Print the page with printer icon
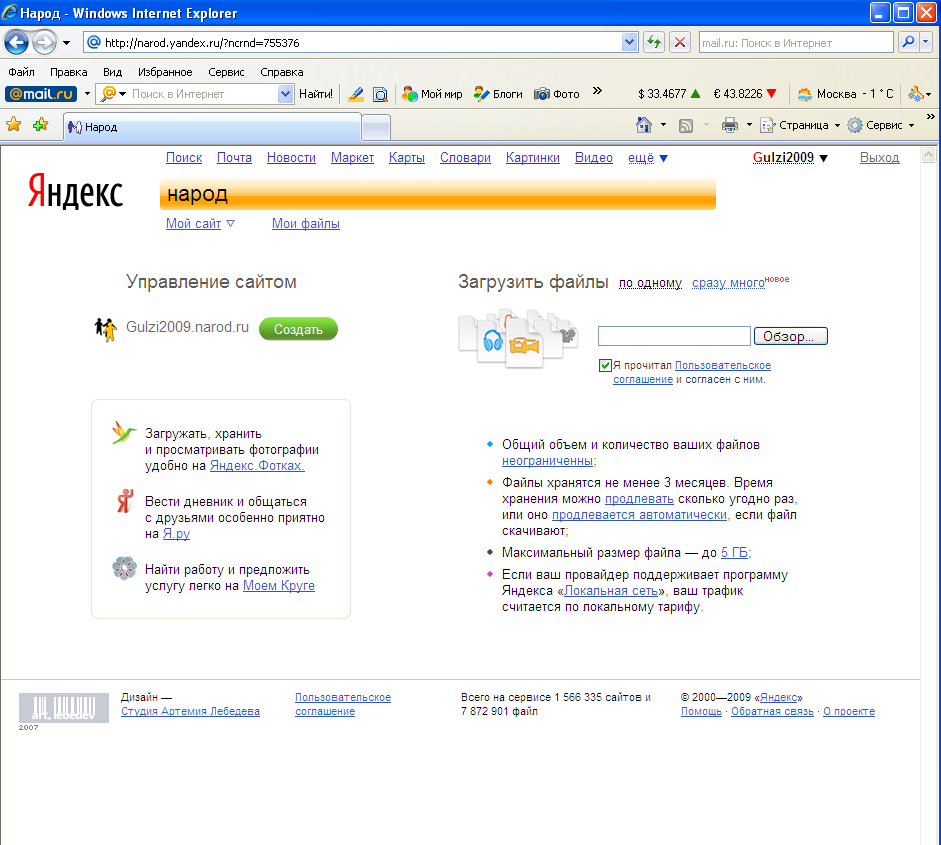The width and height of the screenshot is (941, 845). (x=730, y=125)
